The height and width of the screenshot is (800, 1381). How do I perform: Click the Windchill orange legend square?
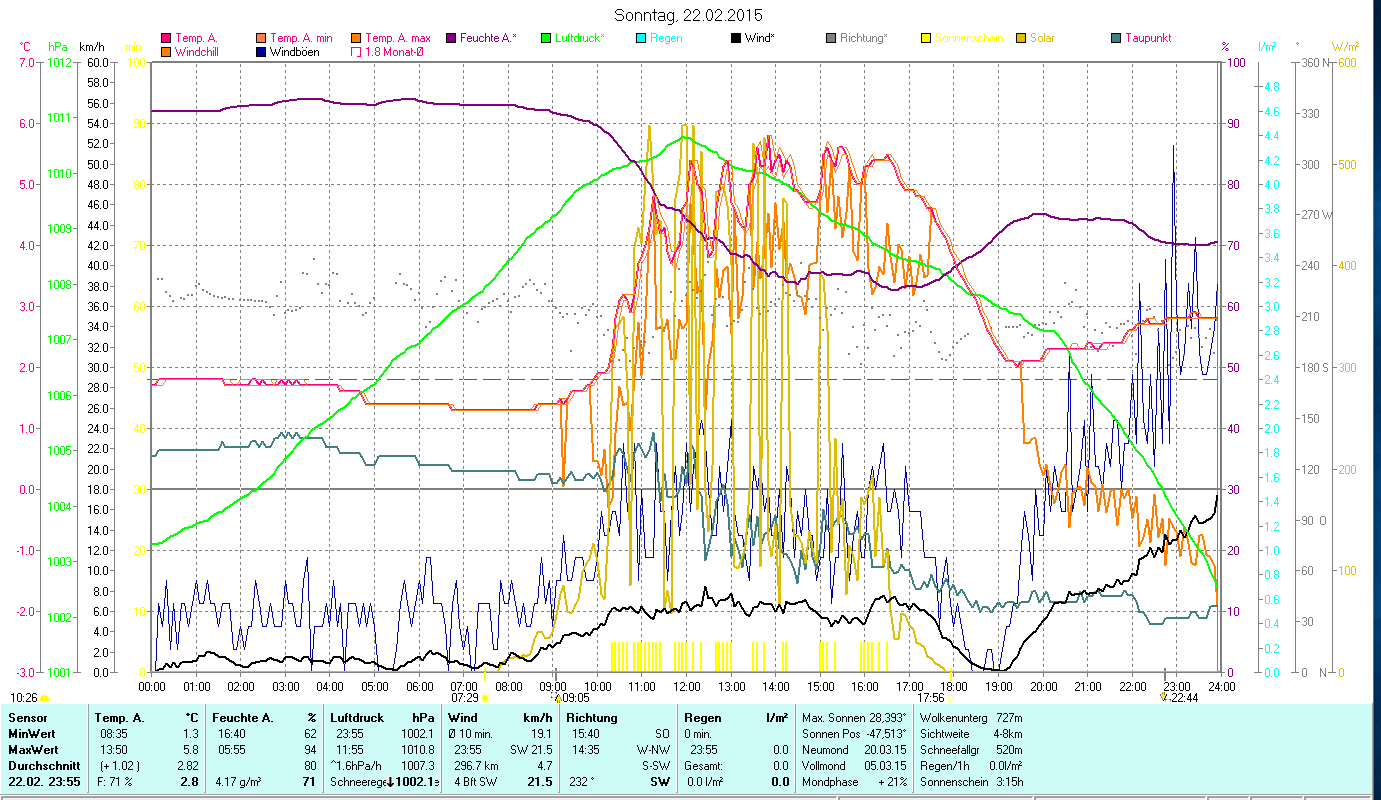pos(166,52)
